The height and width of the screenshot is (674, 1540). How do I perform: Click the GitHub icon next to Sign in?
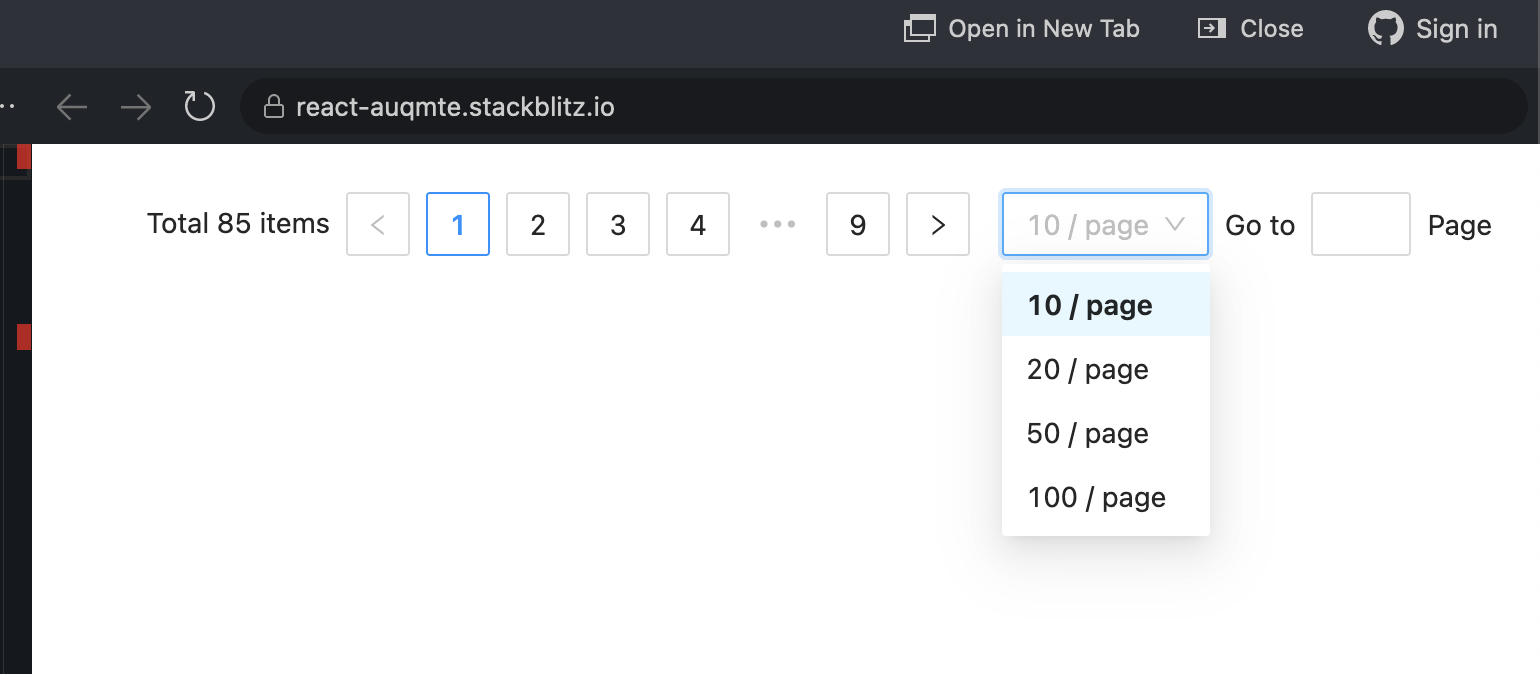click(1386, 28)
